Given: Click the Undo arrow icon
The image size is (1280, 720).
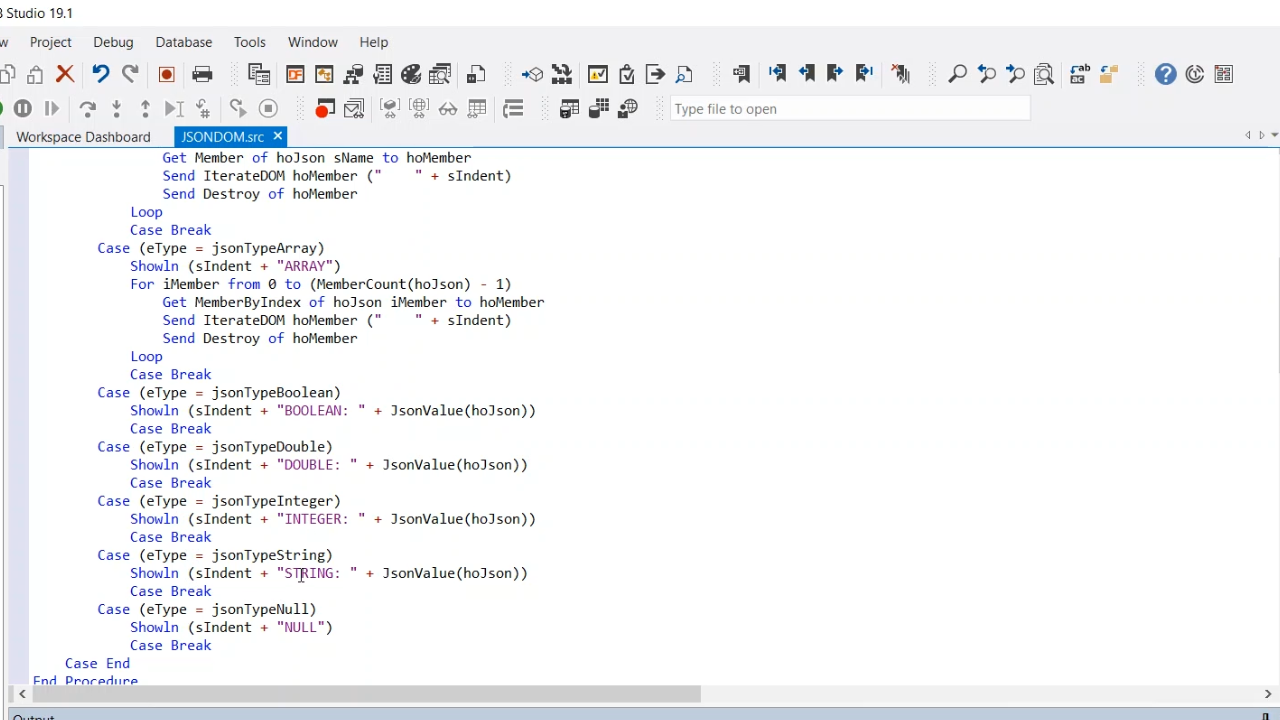Looking at the screenshot, I should [100, 74].
